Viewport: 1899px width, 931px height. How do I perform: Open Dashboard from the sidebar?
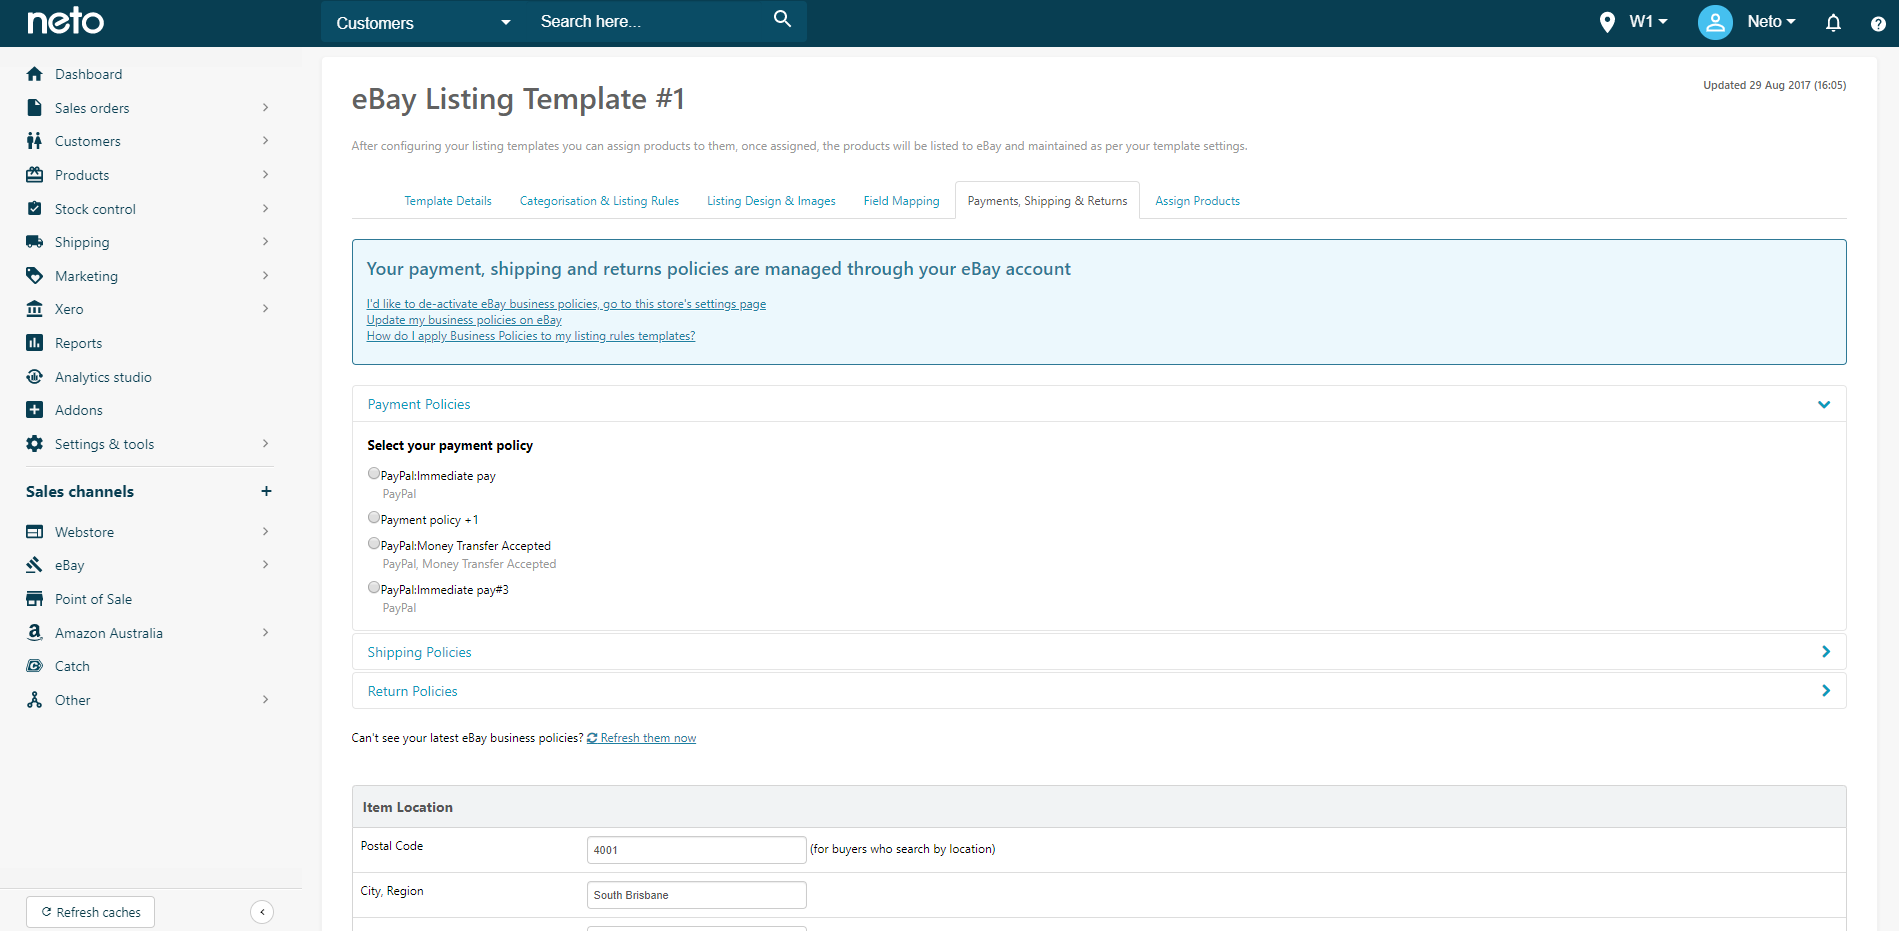[x=88, y=74]
